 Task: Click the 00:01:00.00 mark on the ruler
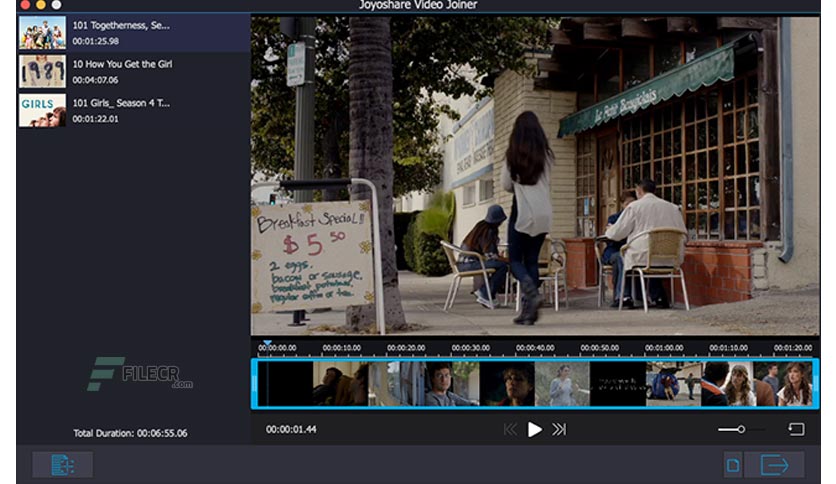tap(664, 348)
